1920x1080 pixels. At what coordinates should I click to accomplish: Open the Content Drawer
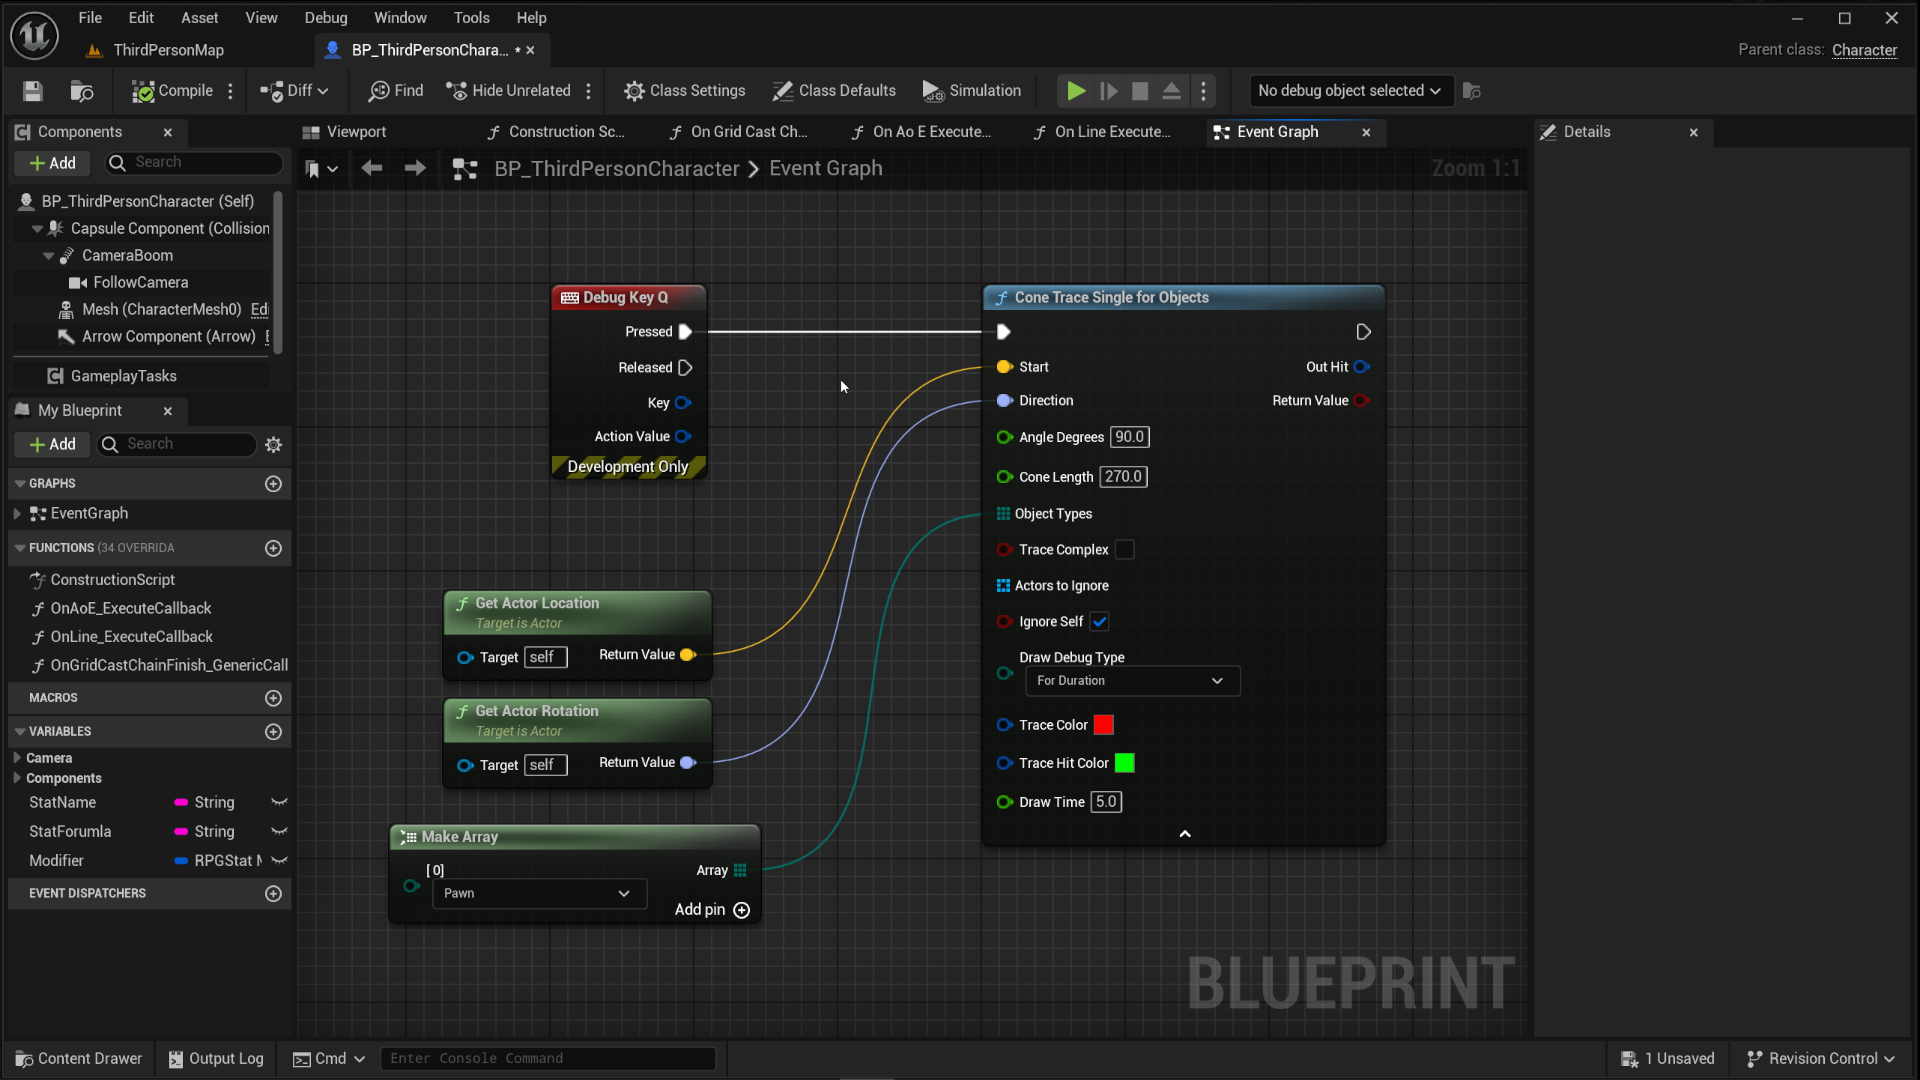pos(79,1059)
